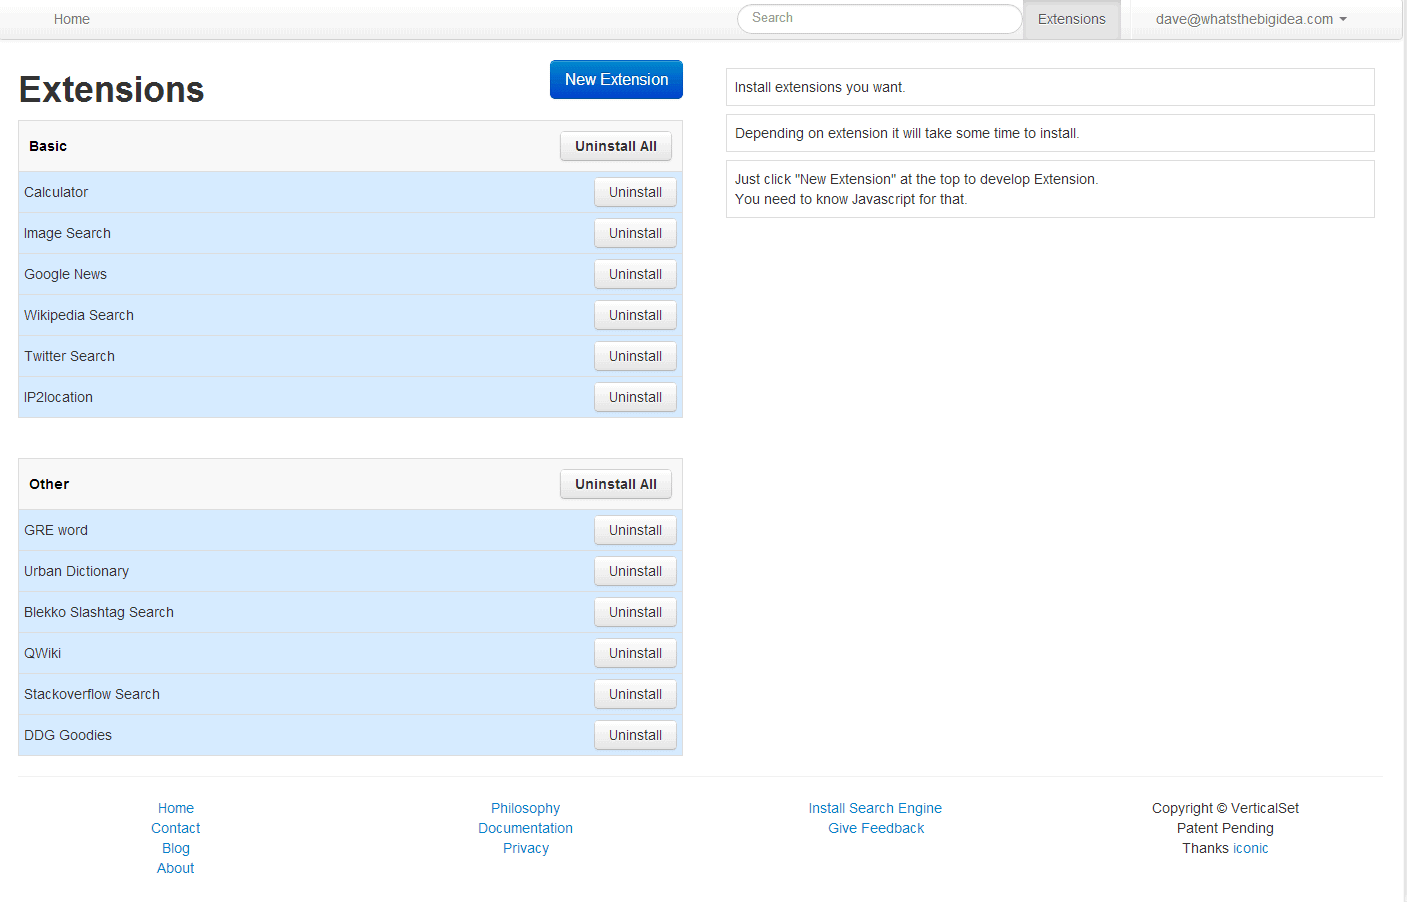Click the Copyright VerticalSet text
This screenshot has width=1407, height=902.
click(x=1225, y=808)
